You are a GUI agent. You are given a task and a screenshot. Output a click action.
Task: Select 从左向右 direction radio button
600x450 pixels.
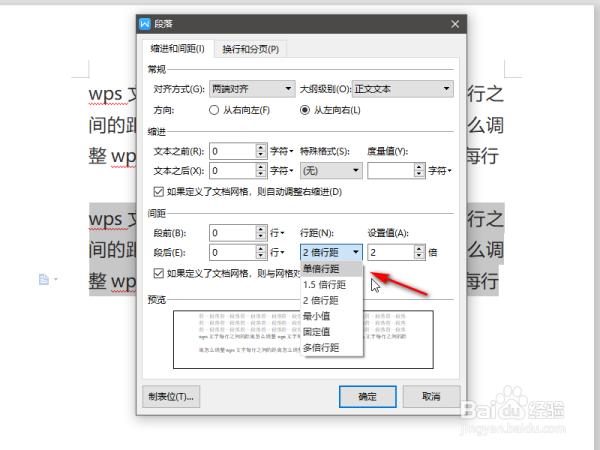click(x=305, y=110)
